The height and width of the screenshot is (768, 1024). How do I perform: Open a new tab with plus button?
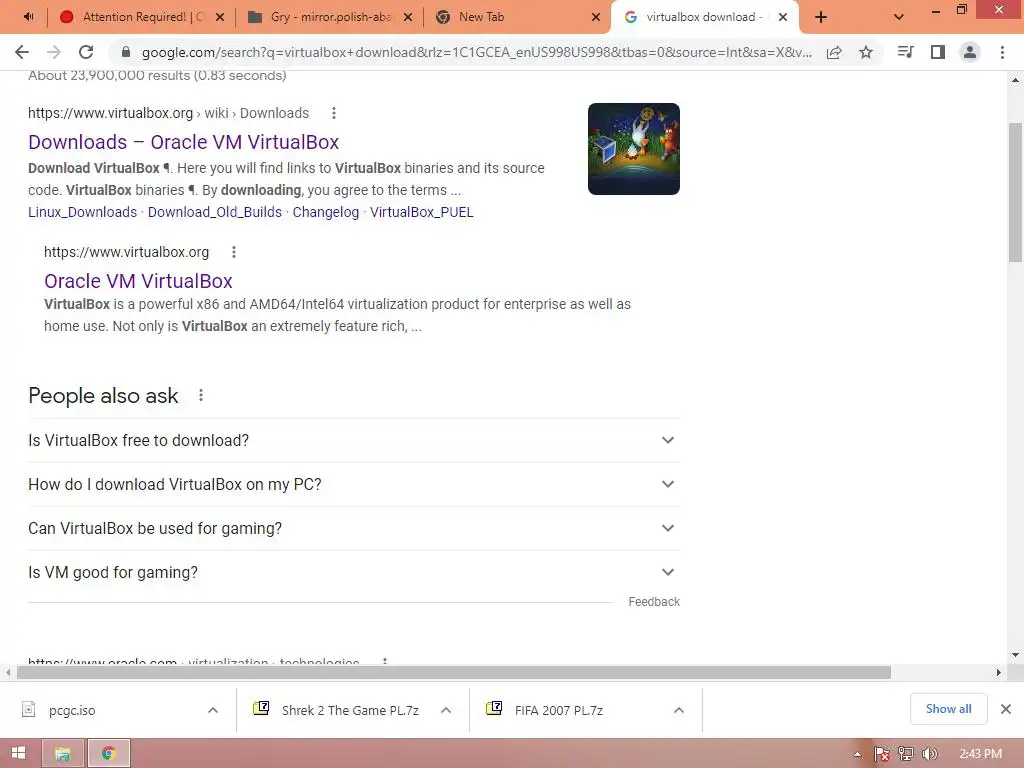click(x=821, y=17)
